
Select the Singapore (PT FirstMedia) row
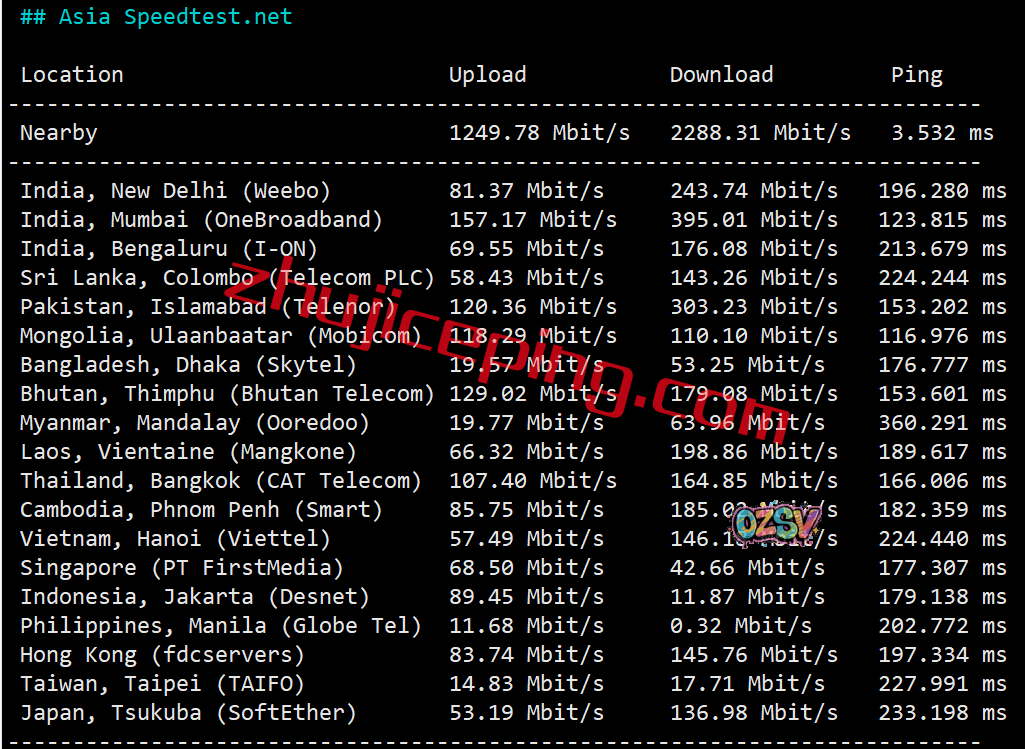181,568
